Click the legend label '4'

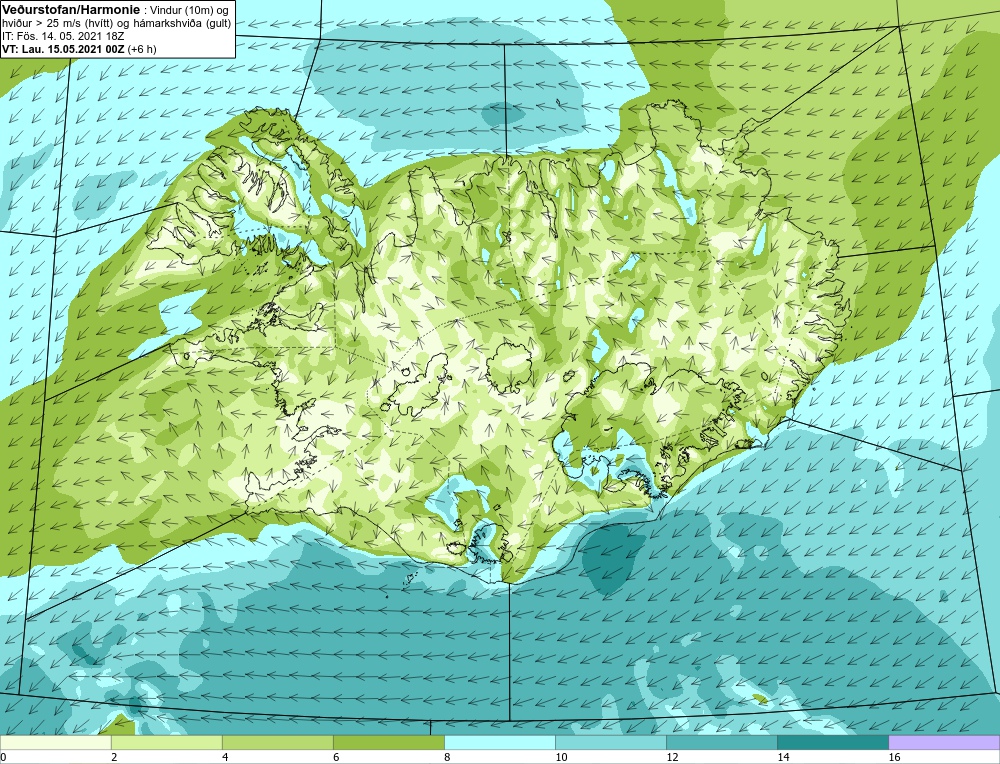coord(225,757)
